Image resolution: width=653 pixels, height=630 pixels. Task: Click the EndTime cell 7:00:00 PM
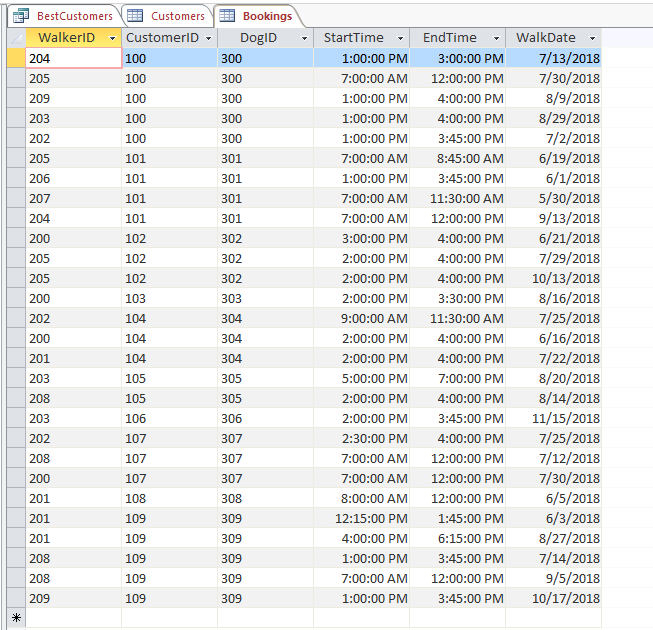coord(458,378)
